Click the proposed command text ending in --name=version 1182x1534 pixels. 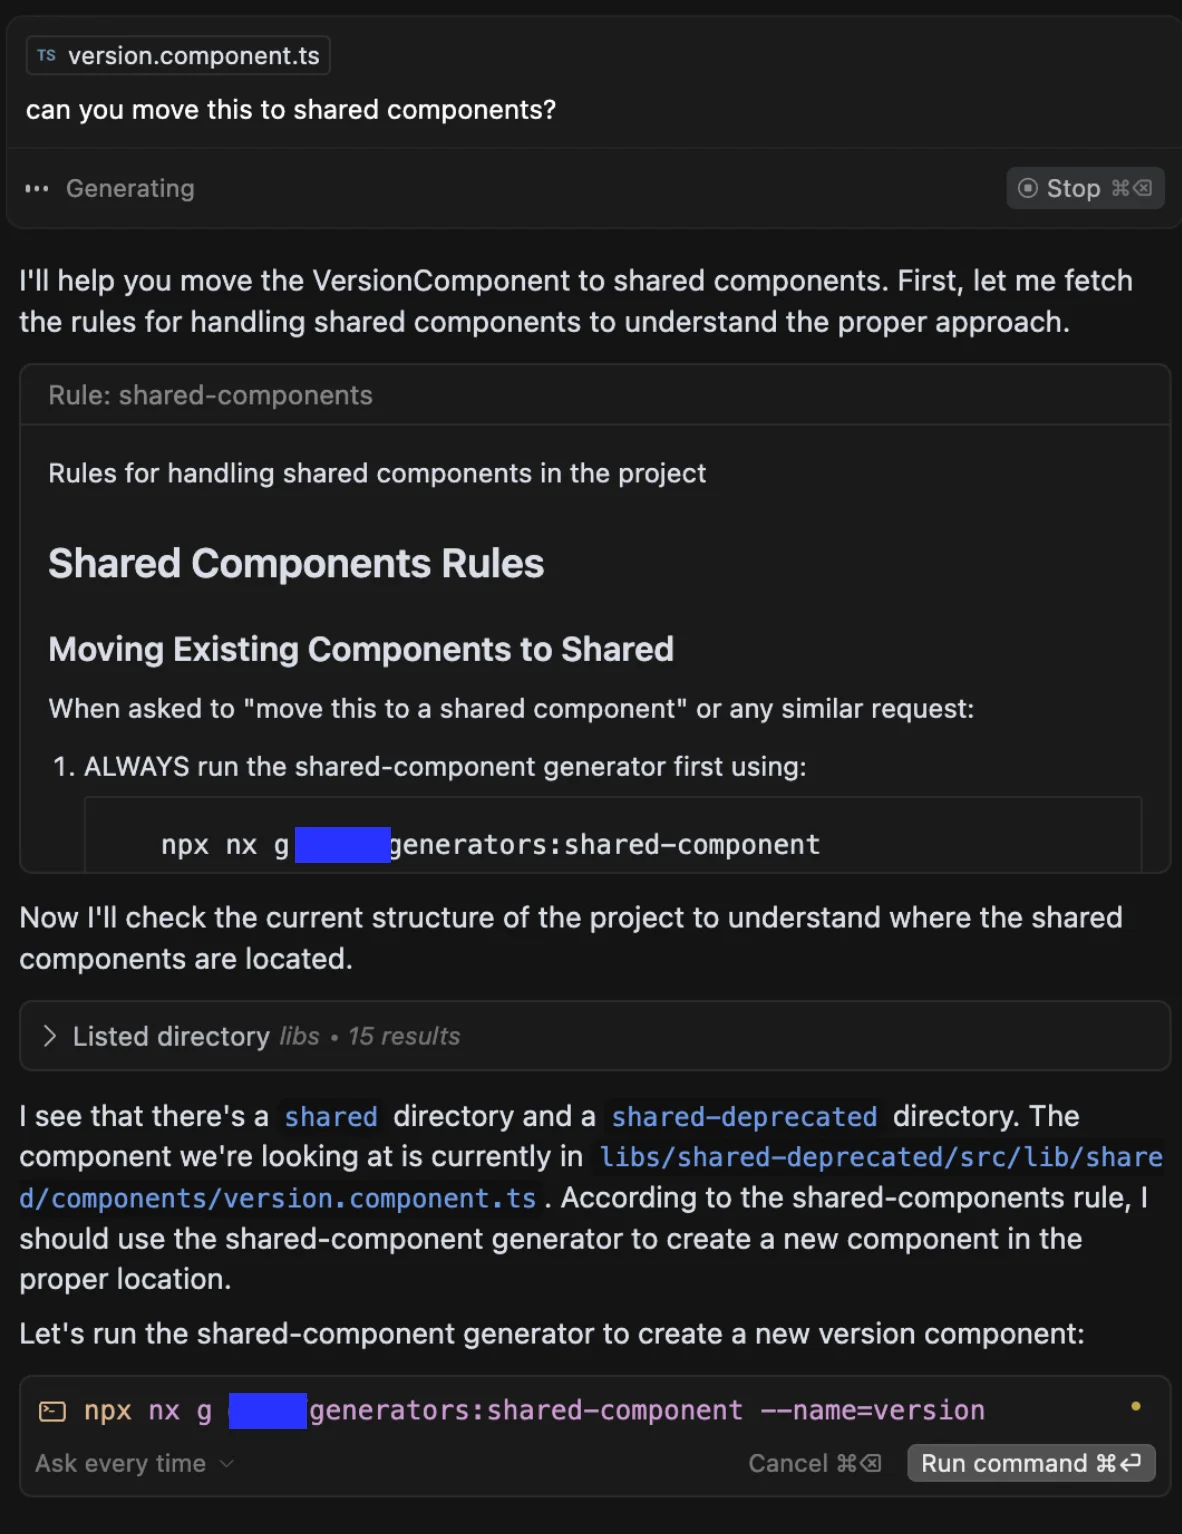646,1411
